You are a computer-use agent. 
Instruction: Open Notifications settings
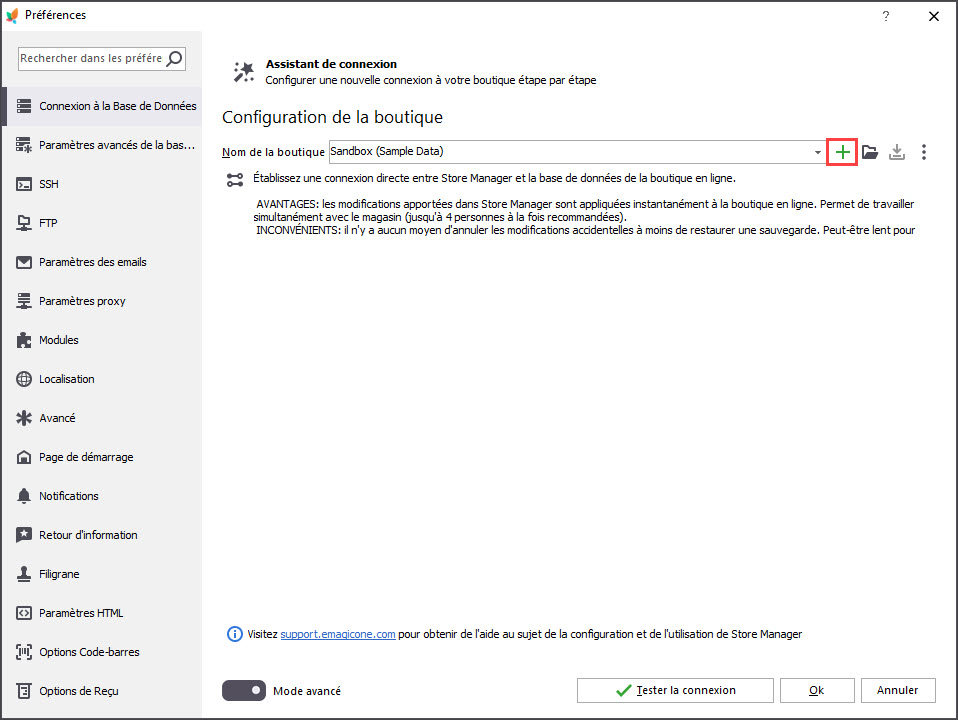coord(102,496)
